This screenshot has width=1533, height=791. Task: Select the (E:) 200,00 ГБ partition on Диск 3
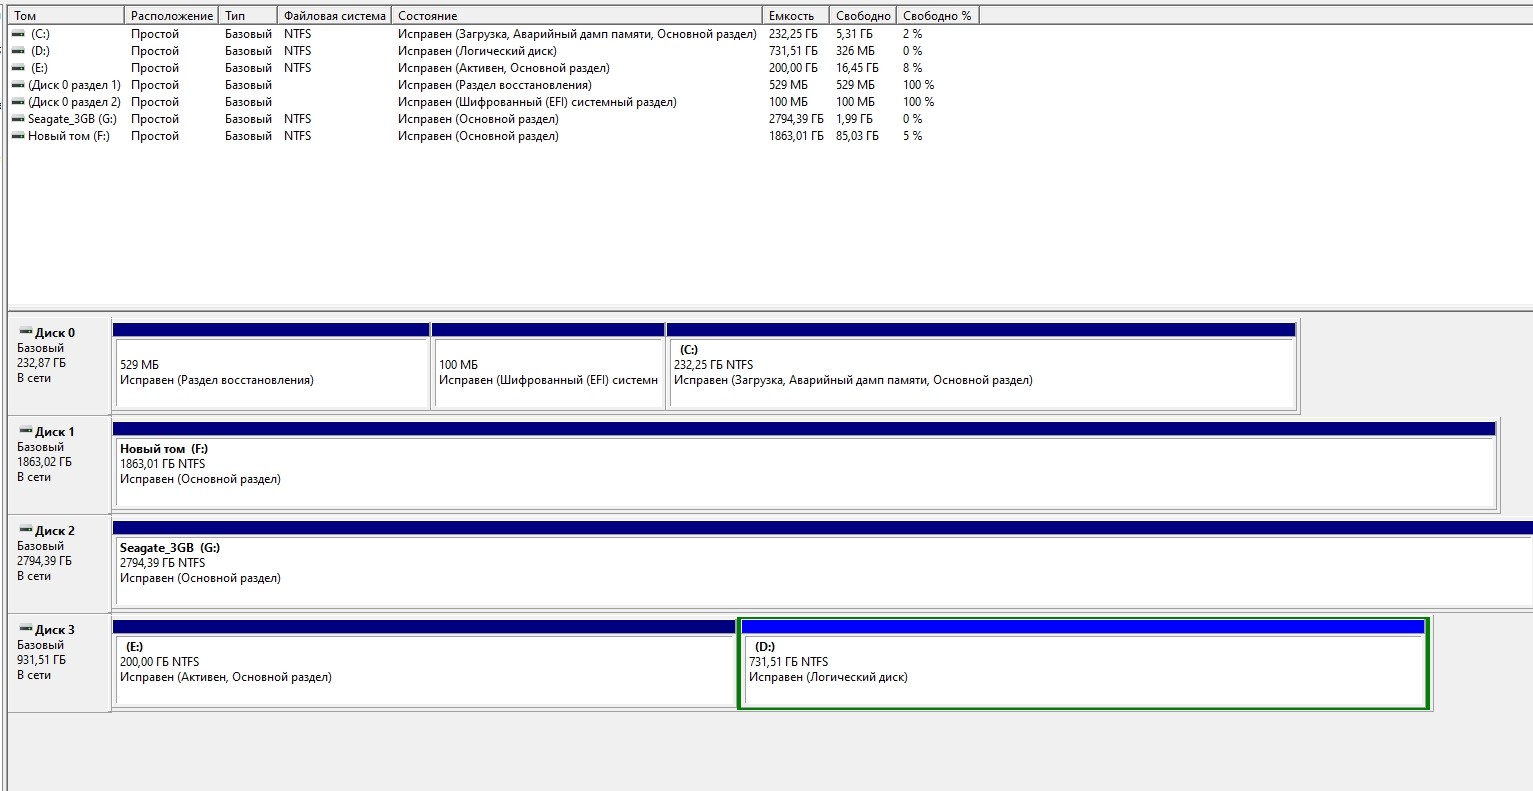tap(424, 669)
